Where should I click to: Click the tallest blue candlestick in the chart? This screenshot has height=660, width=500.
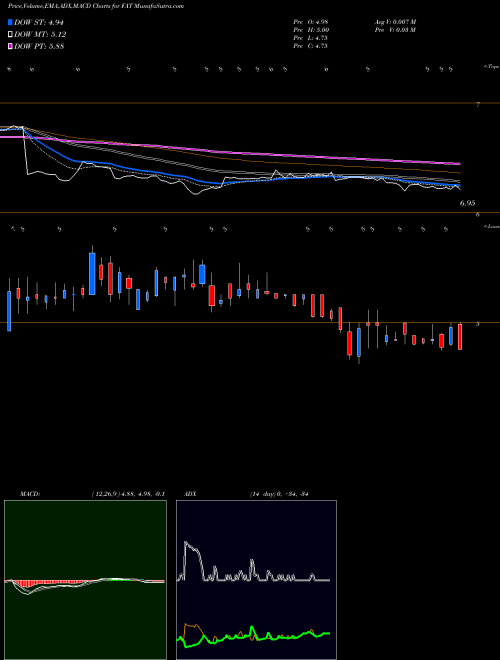(x=92, y=274)
